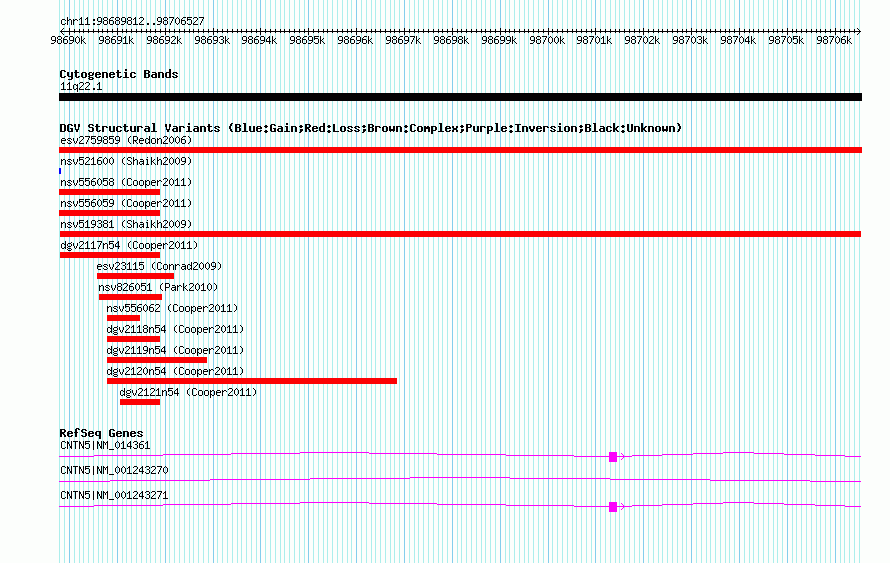Open dgv2121n54 (Cooper2011) label
Viewport: 890px width, 563px height.
pos(188,392)
